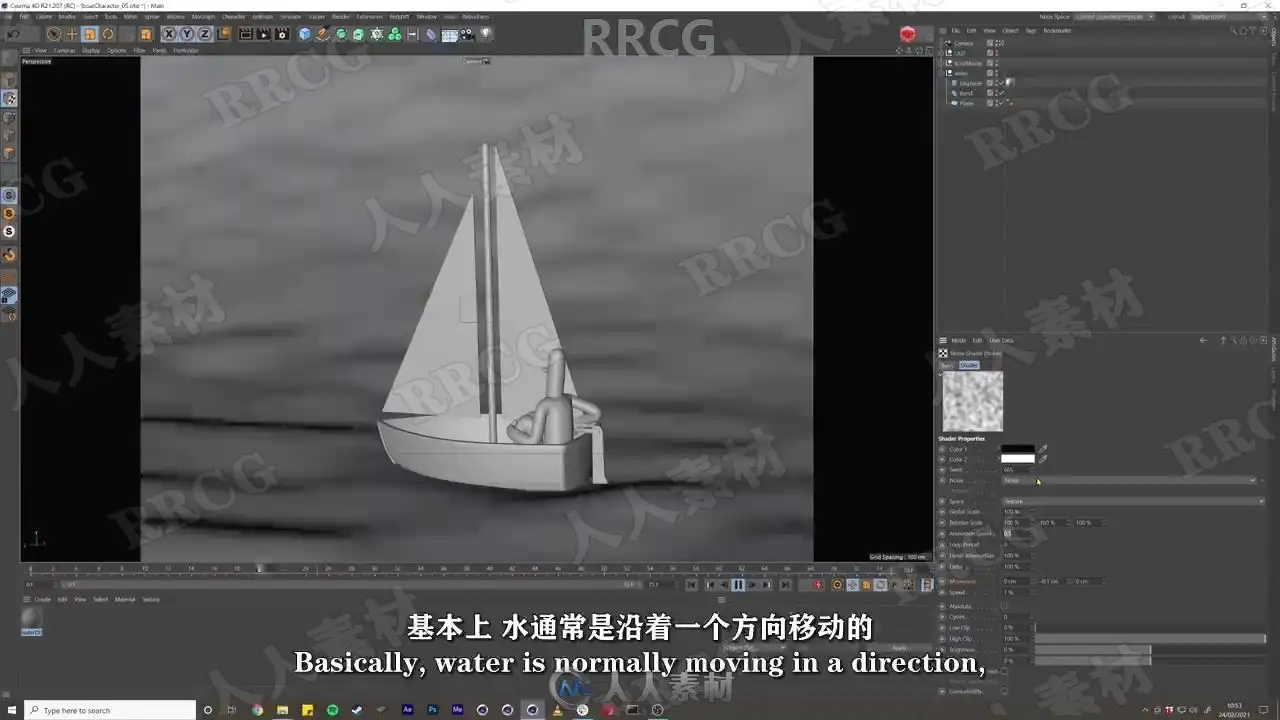Toggle Camera layer checkbox in Object Manager
The image size is (1280, 720).
click(990, 43)
